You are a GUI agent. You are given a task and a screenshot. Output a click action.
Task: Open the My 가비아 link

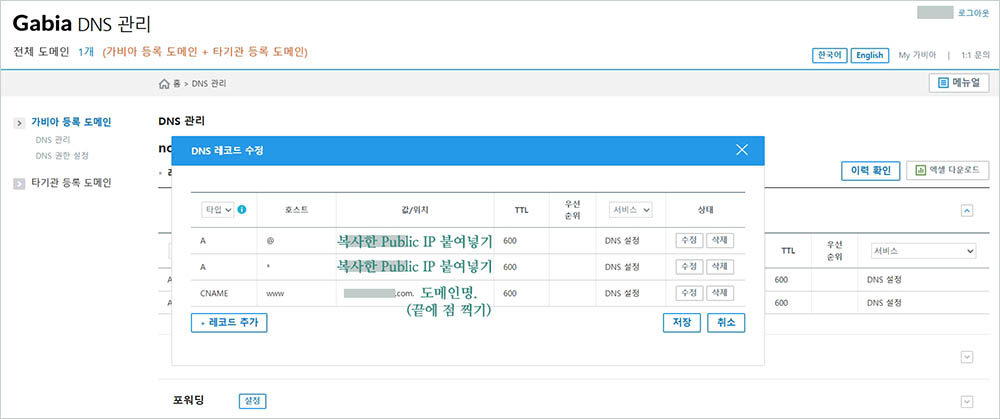pos(917,55)
